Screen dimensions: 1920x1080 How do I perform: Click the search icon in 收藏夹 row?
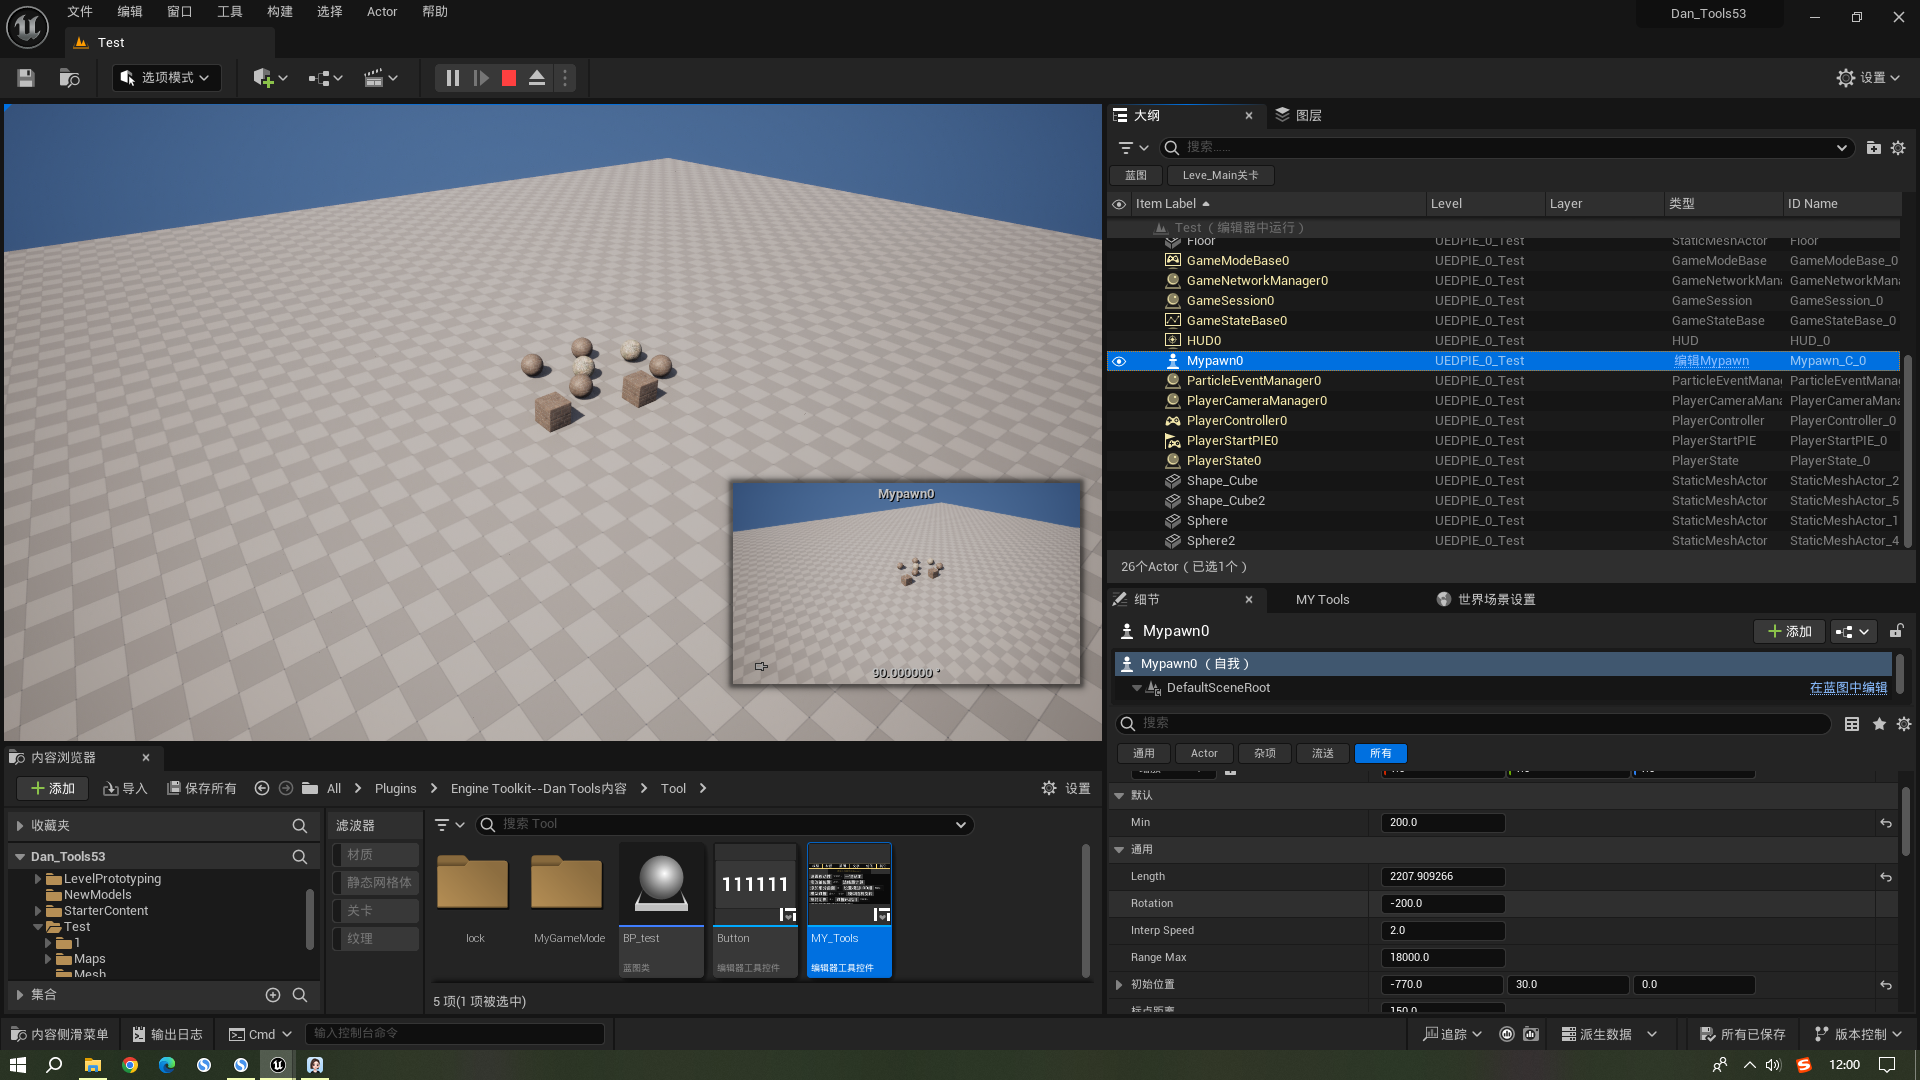[299, 826]
